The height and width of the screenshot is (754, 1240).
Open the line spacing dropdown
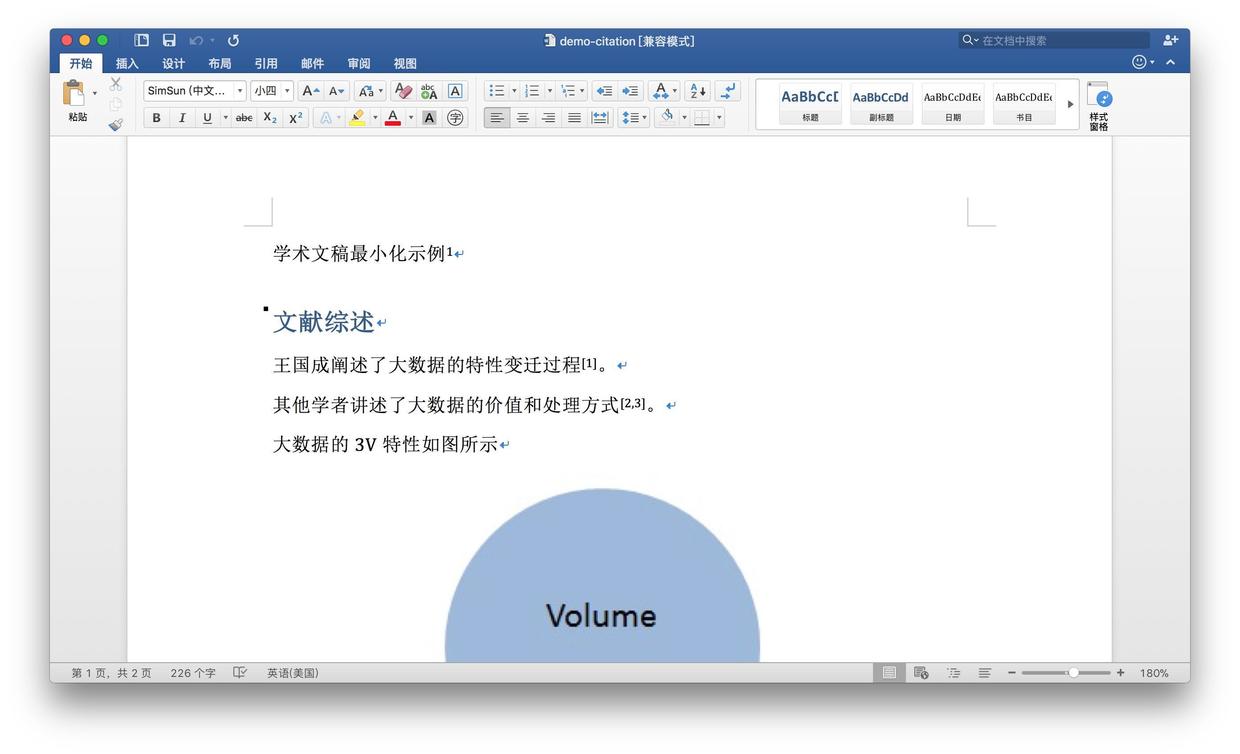(x=634, y=117)
